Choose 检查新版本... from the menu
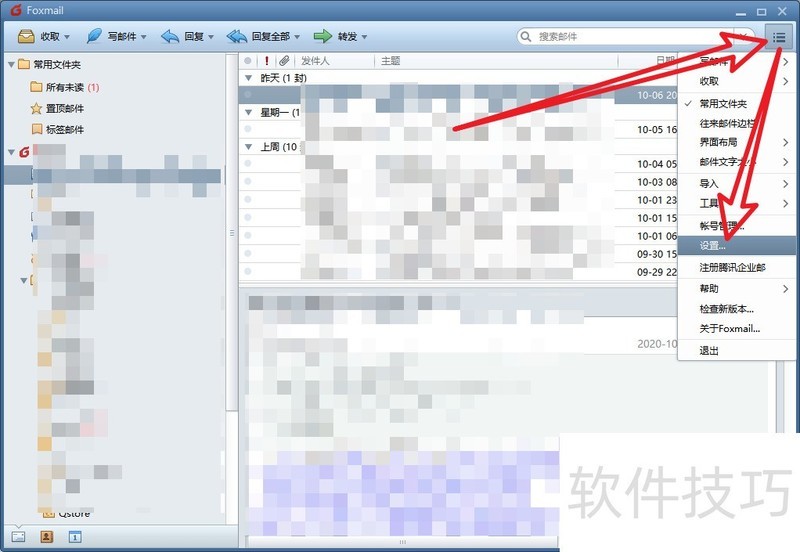Screen dimensions: 800x552 736,309
